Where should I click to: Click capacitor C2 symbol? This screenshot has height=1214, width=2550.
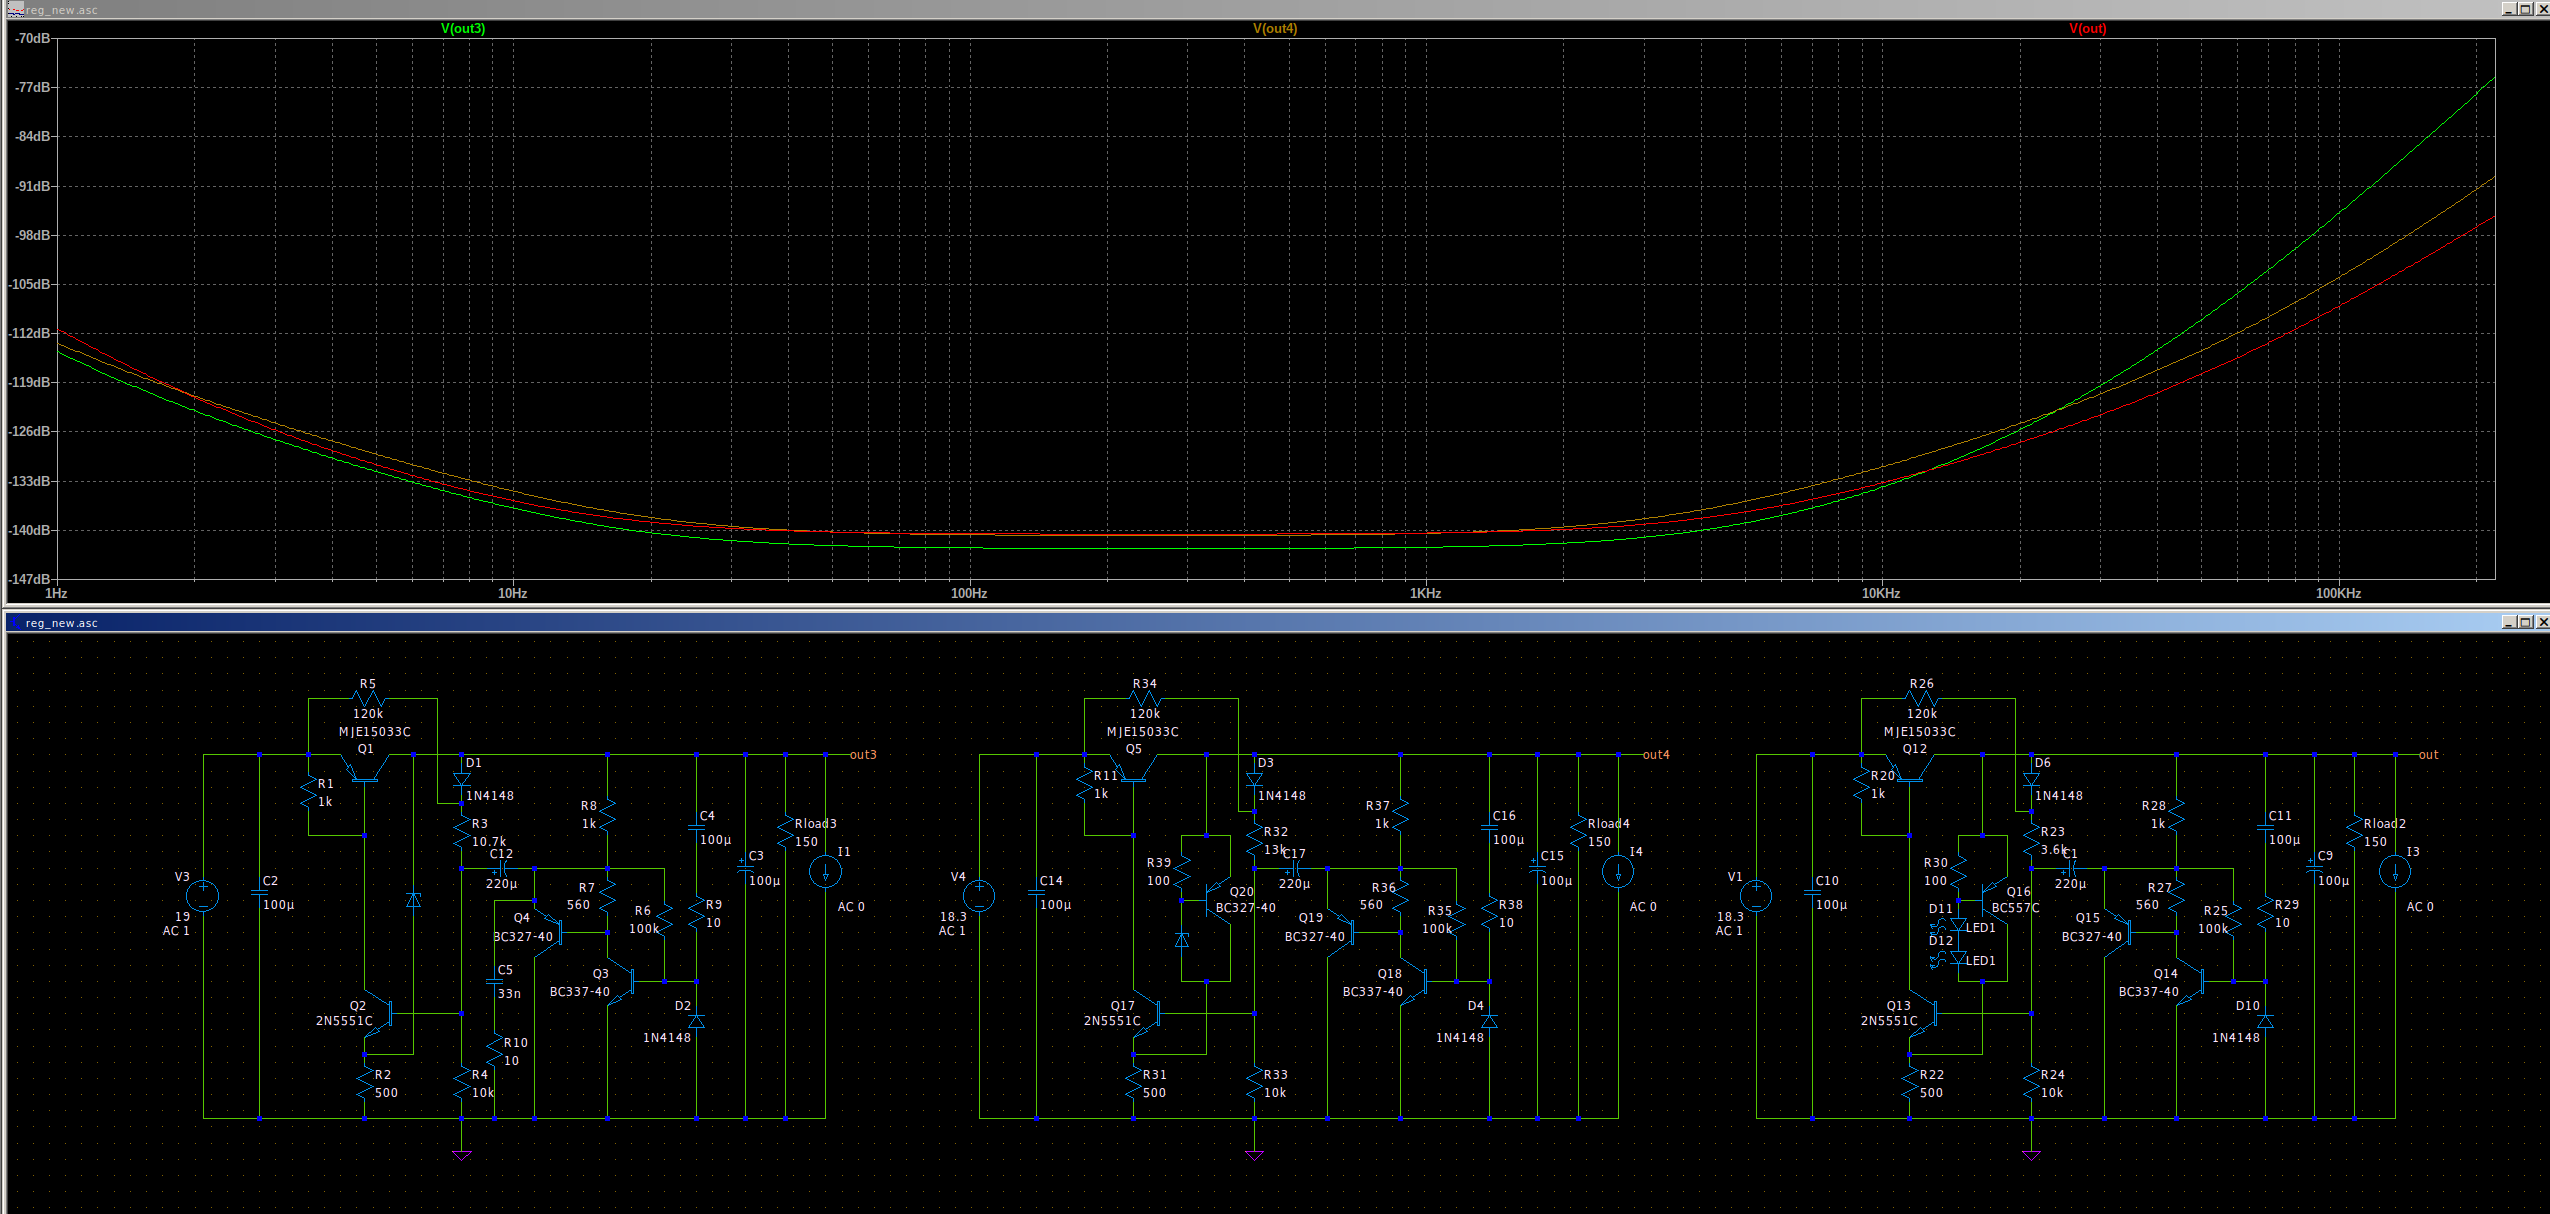(x=259, y=892)
